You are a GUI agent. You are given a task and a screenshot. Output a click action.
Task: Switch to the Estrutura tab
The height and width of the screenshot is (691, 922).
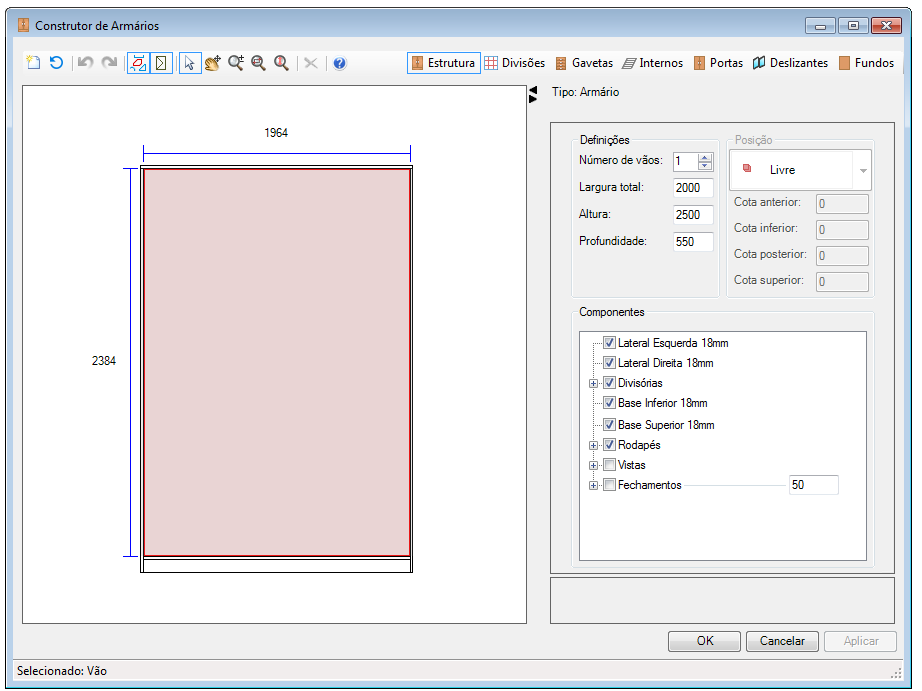point(444,63)
